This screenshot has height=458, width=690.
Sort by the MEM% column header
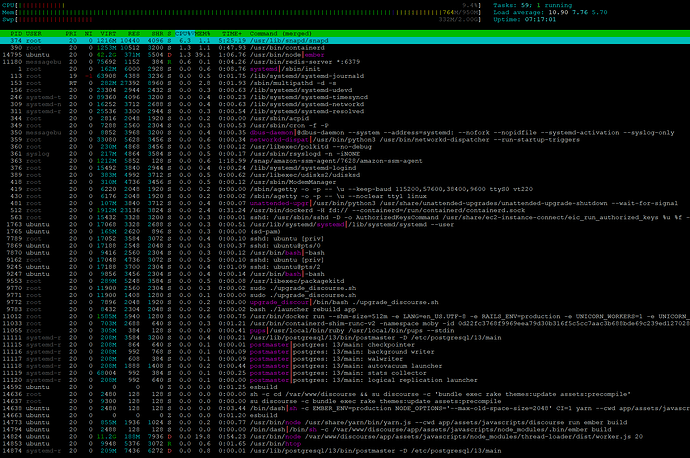click(203, 33)
